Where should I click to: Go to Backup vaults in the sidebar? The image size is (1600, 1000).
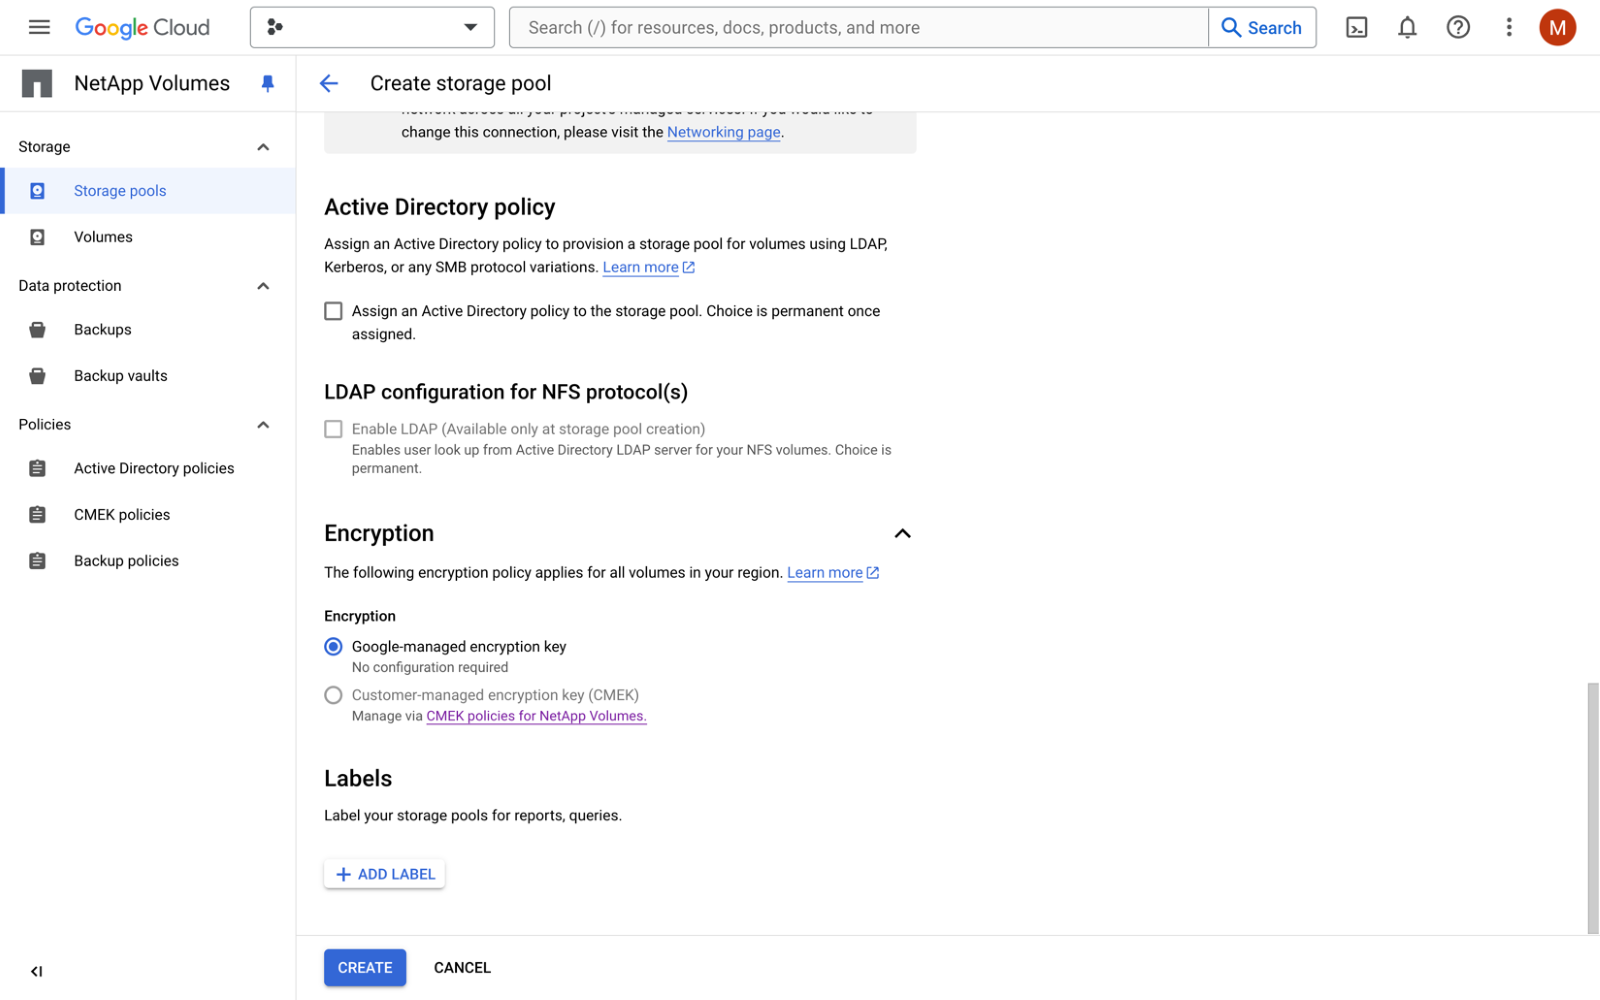pos(120,376)
